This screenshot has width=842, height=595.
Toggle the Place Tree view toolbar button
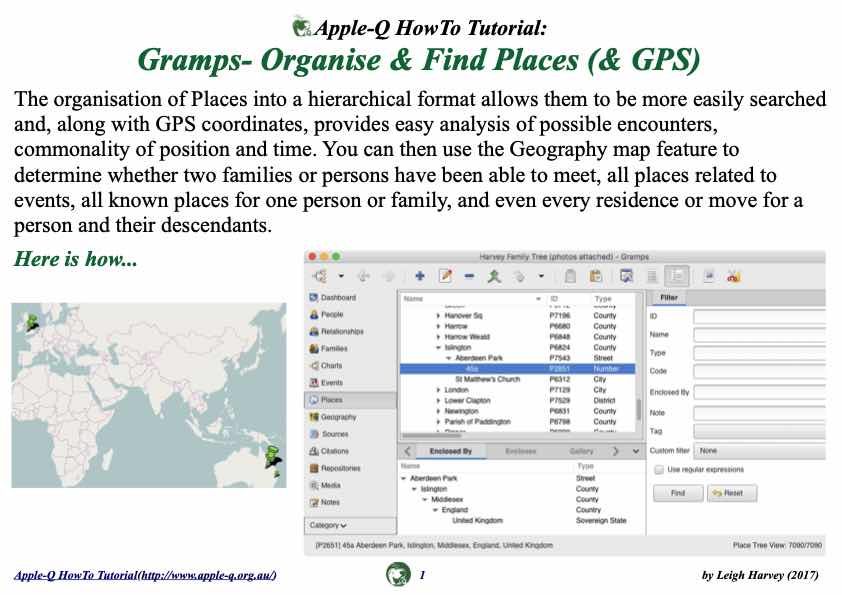(x=677, y=276)
